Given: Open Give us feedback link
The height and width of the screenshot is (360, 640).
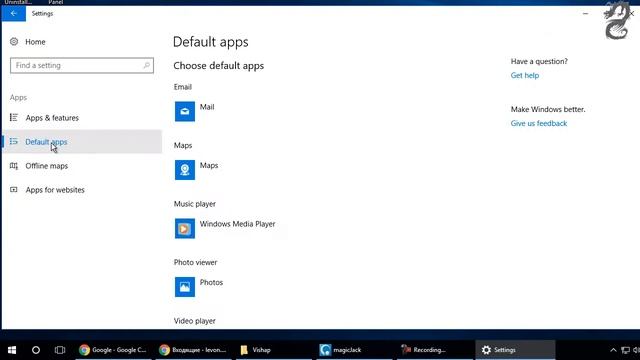Looking at the screenshot, I should [x=539, y=123].
